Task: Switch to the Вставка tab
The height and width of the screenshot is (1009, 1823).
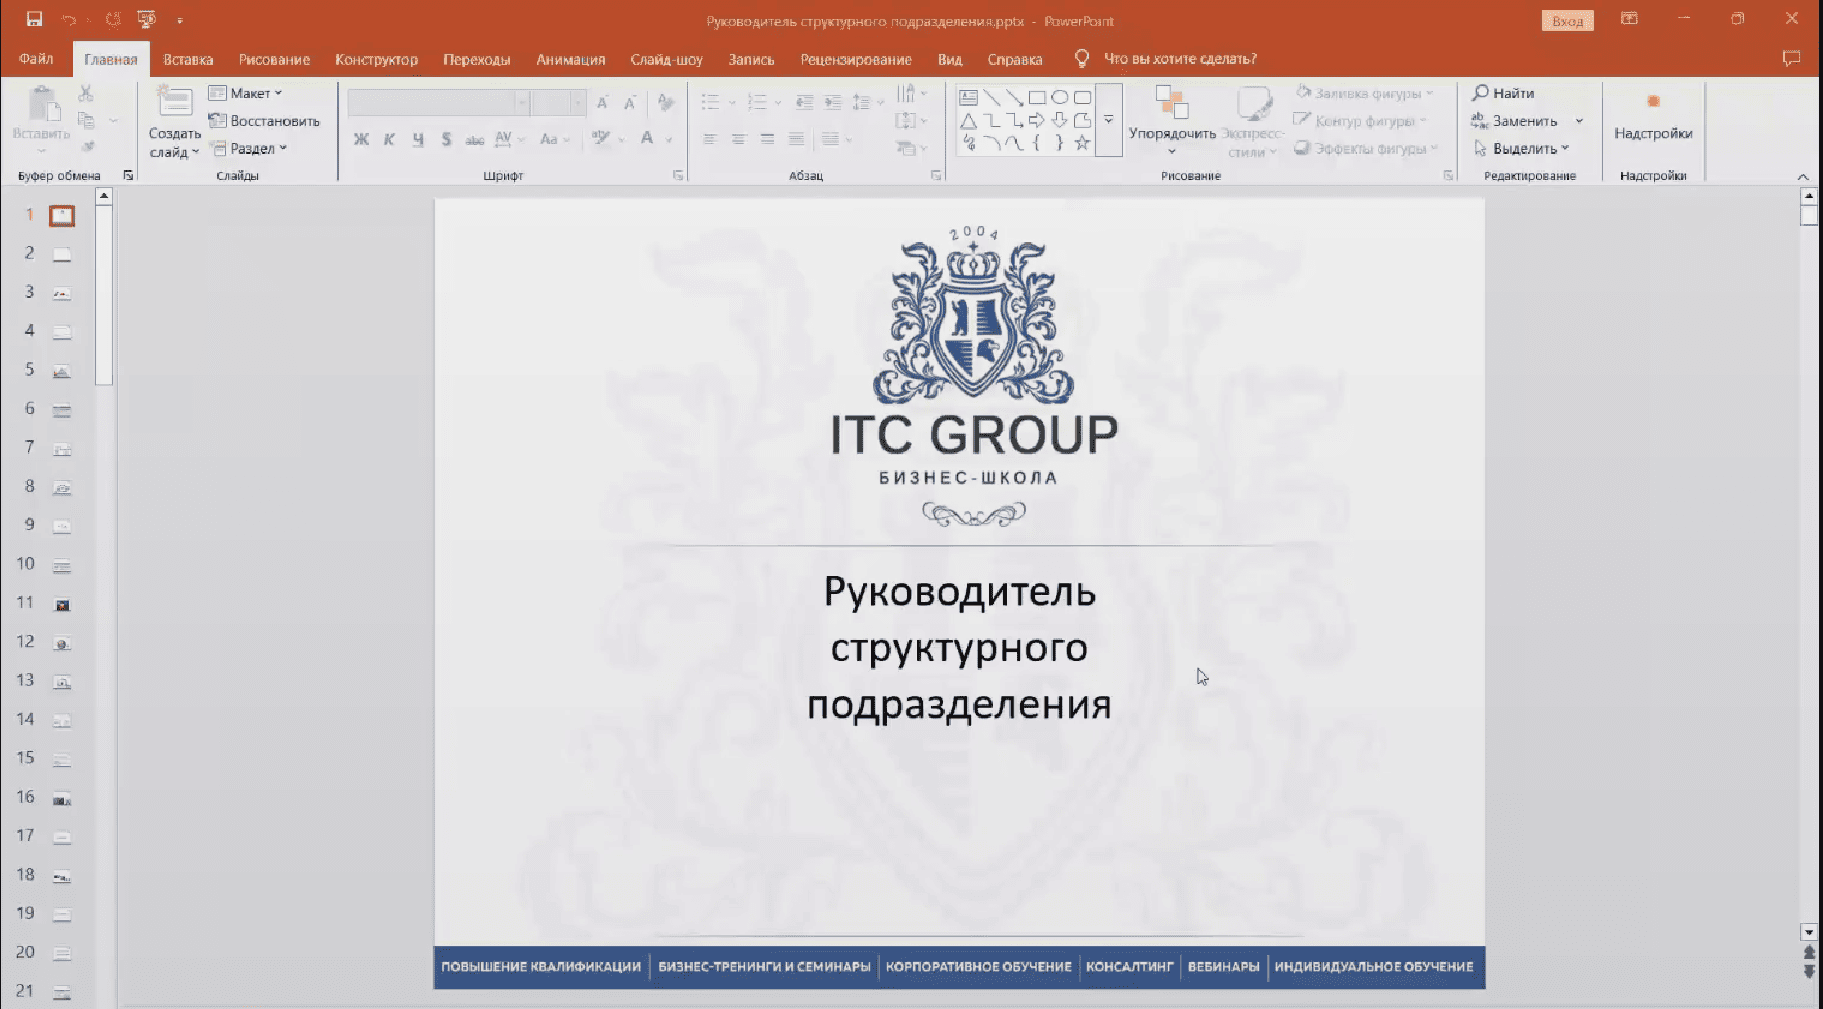Action: coord(188,60)
